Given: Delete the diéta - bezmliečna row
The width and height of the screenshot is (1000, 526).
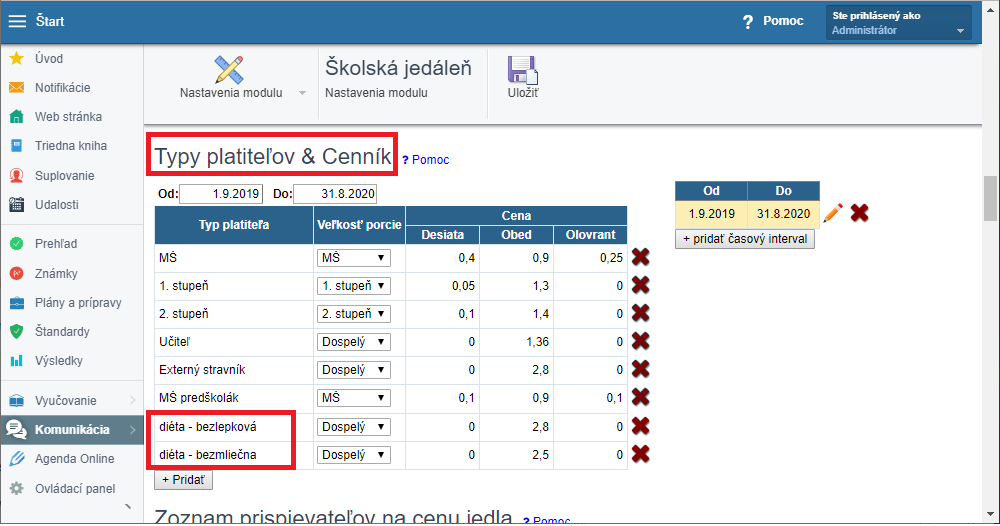Looking at the screenshot, I should pos(640,454).
